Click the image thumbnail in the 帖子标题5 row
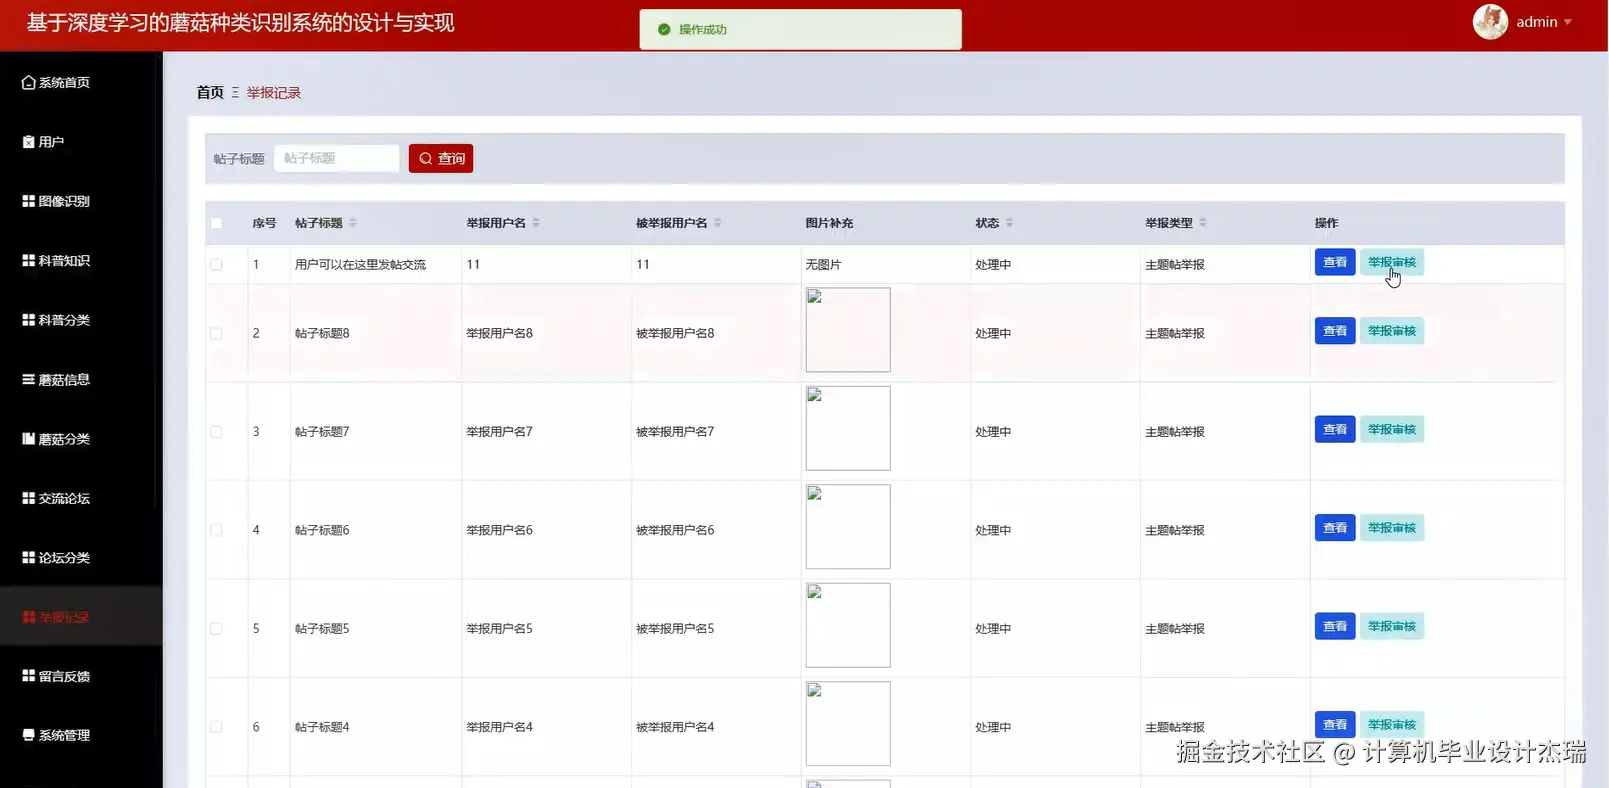The height and width of the screenshot is (788, 1609). tap(848, 625)
